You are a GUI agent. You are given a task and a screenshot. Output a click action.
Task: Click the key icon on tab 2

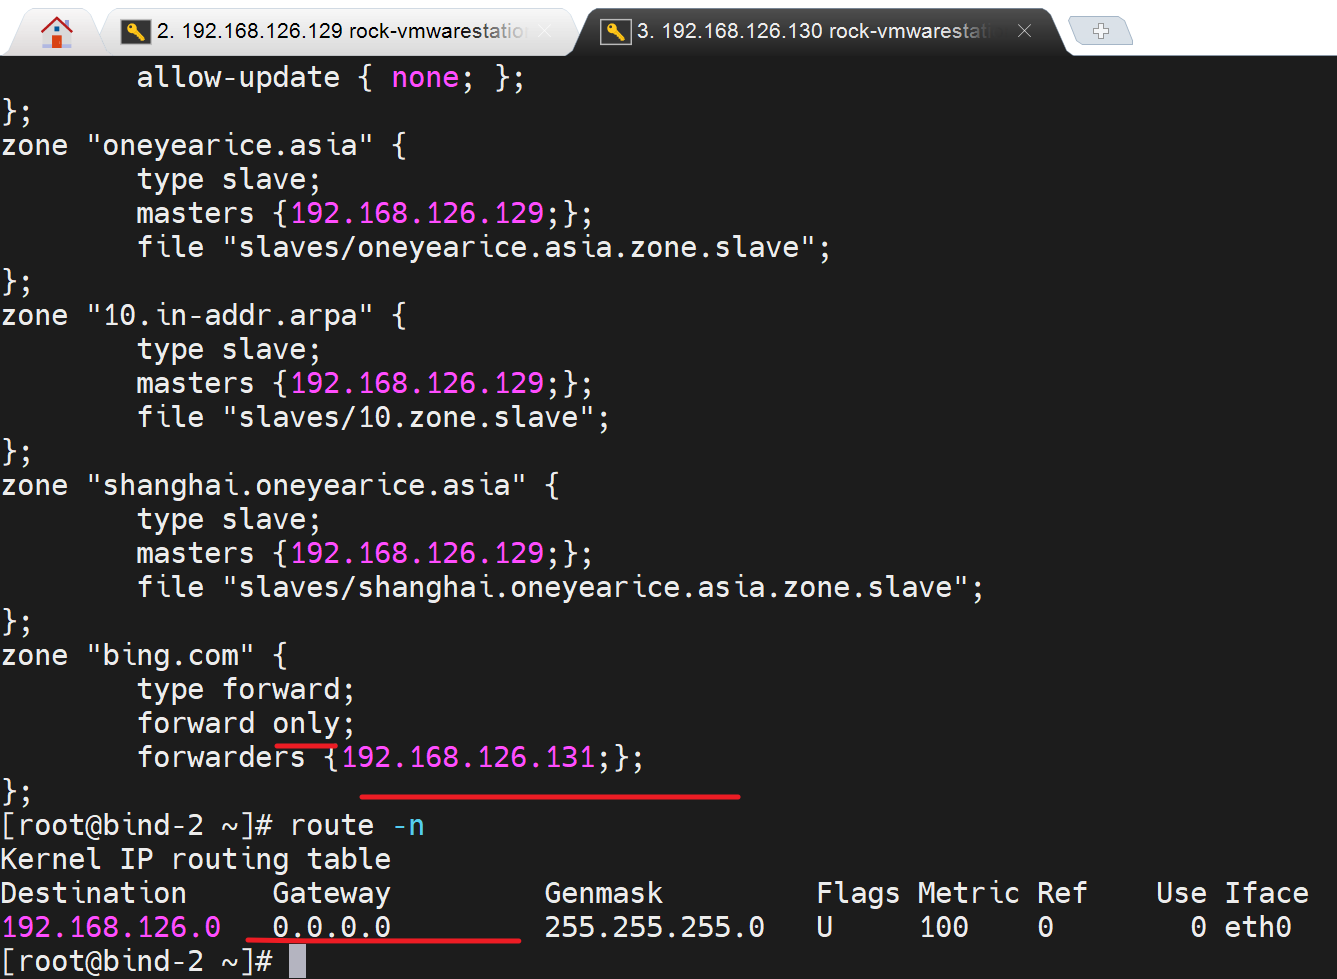coord(135,32)
